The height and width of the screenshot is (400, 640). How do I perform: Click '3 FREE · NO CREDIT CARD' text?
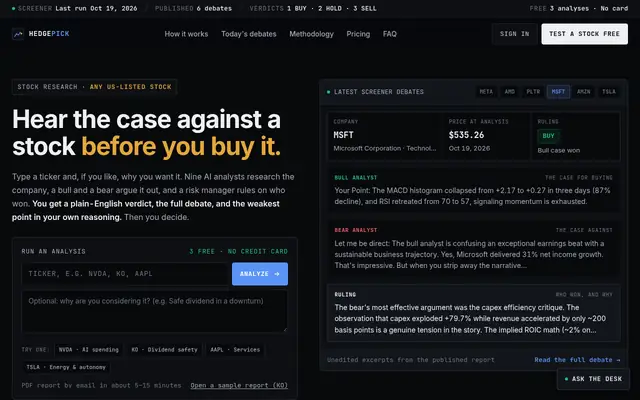(x=238, y=251)
